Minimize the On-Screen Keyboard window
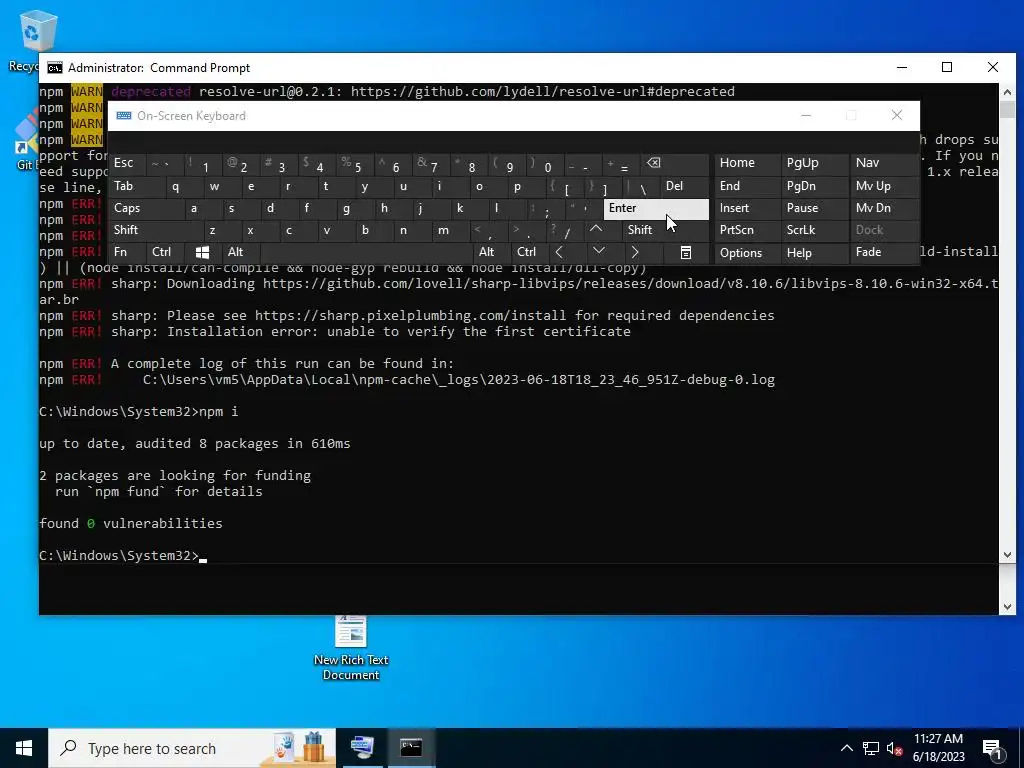Image resolution: width=1024 pixels, height=768 pixels. (806, 116)
